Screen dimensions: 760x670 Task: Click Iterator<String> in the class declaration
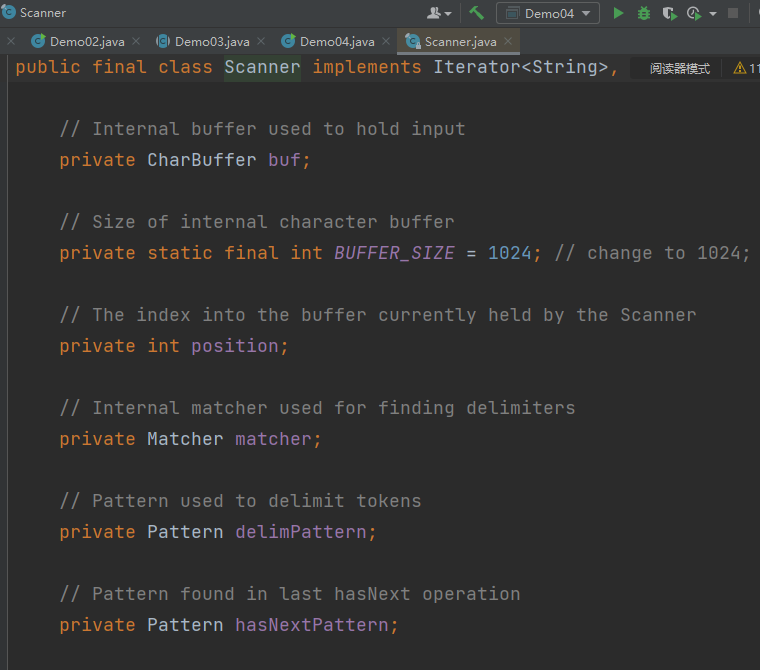pos(521,67)
